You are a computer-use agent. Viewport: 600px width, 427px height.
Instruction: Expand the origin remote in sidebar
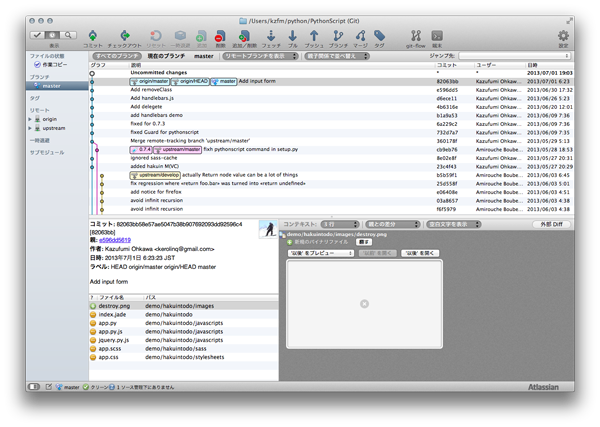tap(30, 119)
